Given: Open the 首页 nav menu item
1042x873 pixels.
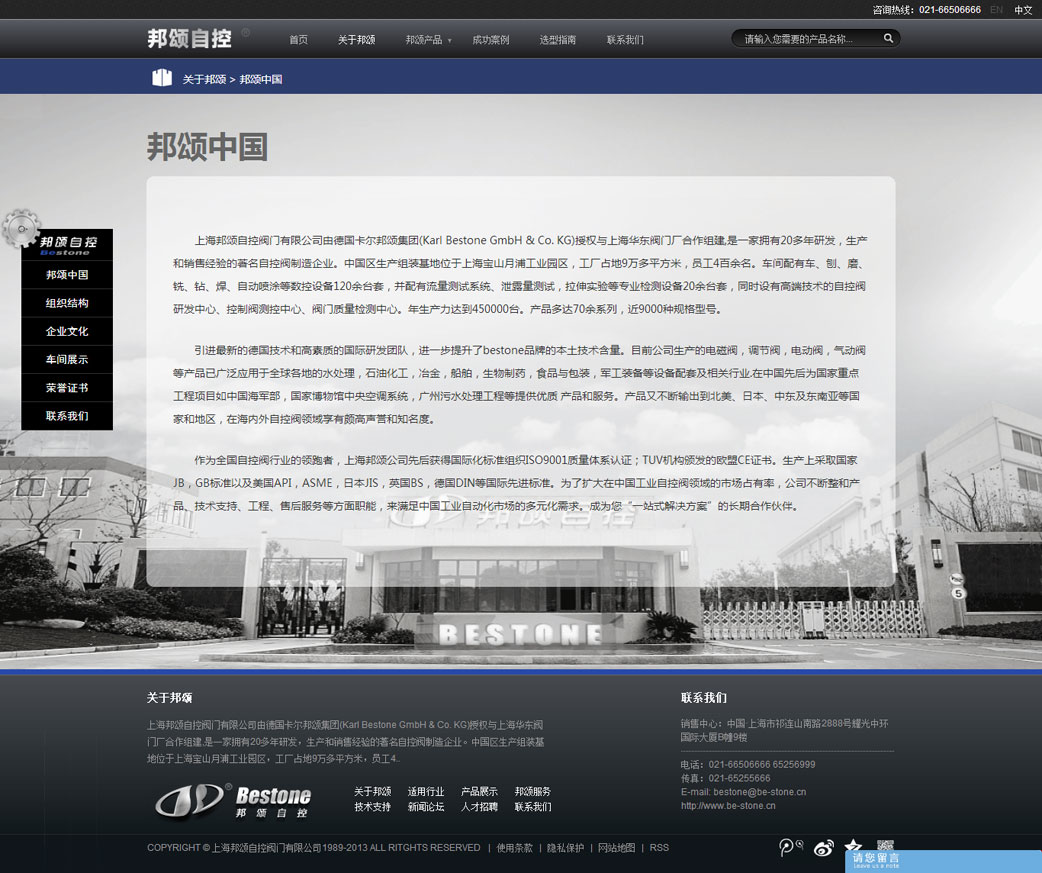Looking at the screenshot, I should [x=298, y=40].
